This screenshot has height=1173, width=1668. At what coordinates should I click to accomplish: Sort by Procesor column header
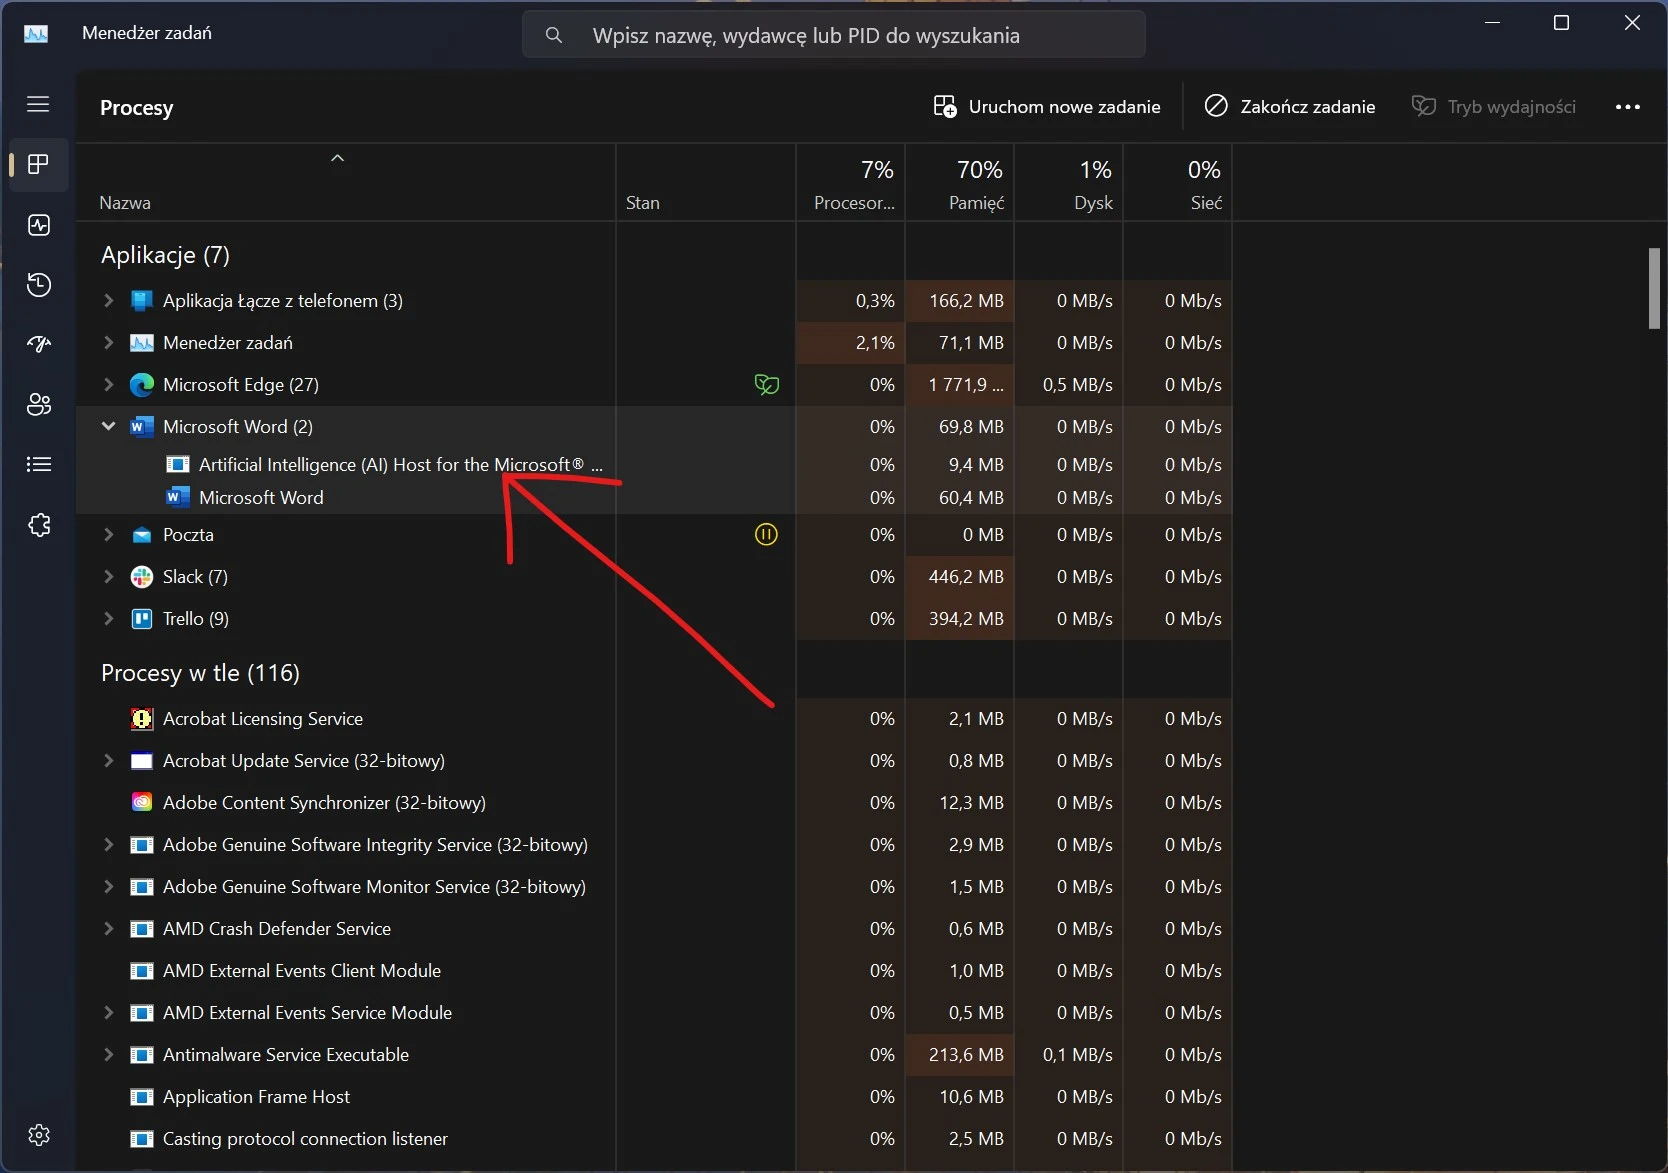(x=851, y=183)
